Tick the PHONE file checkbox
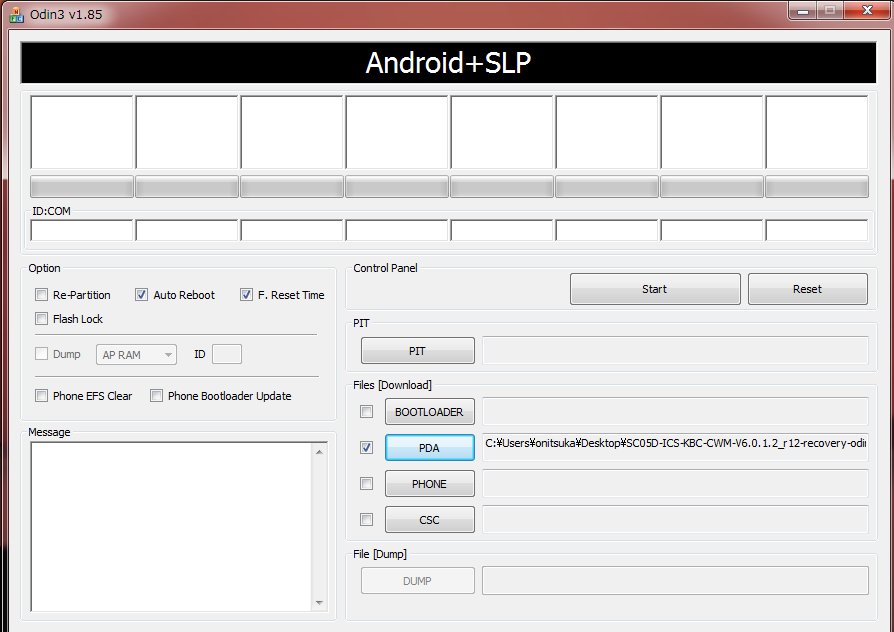This screenshot has height=632, width=894. click(x=367, y=484)
